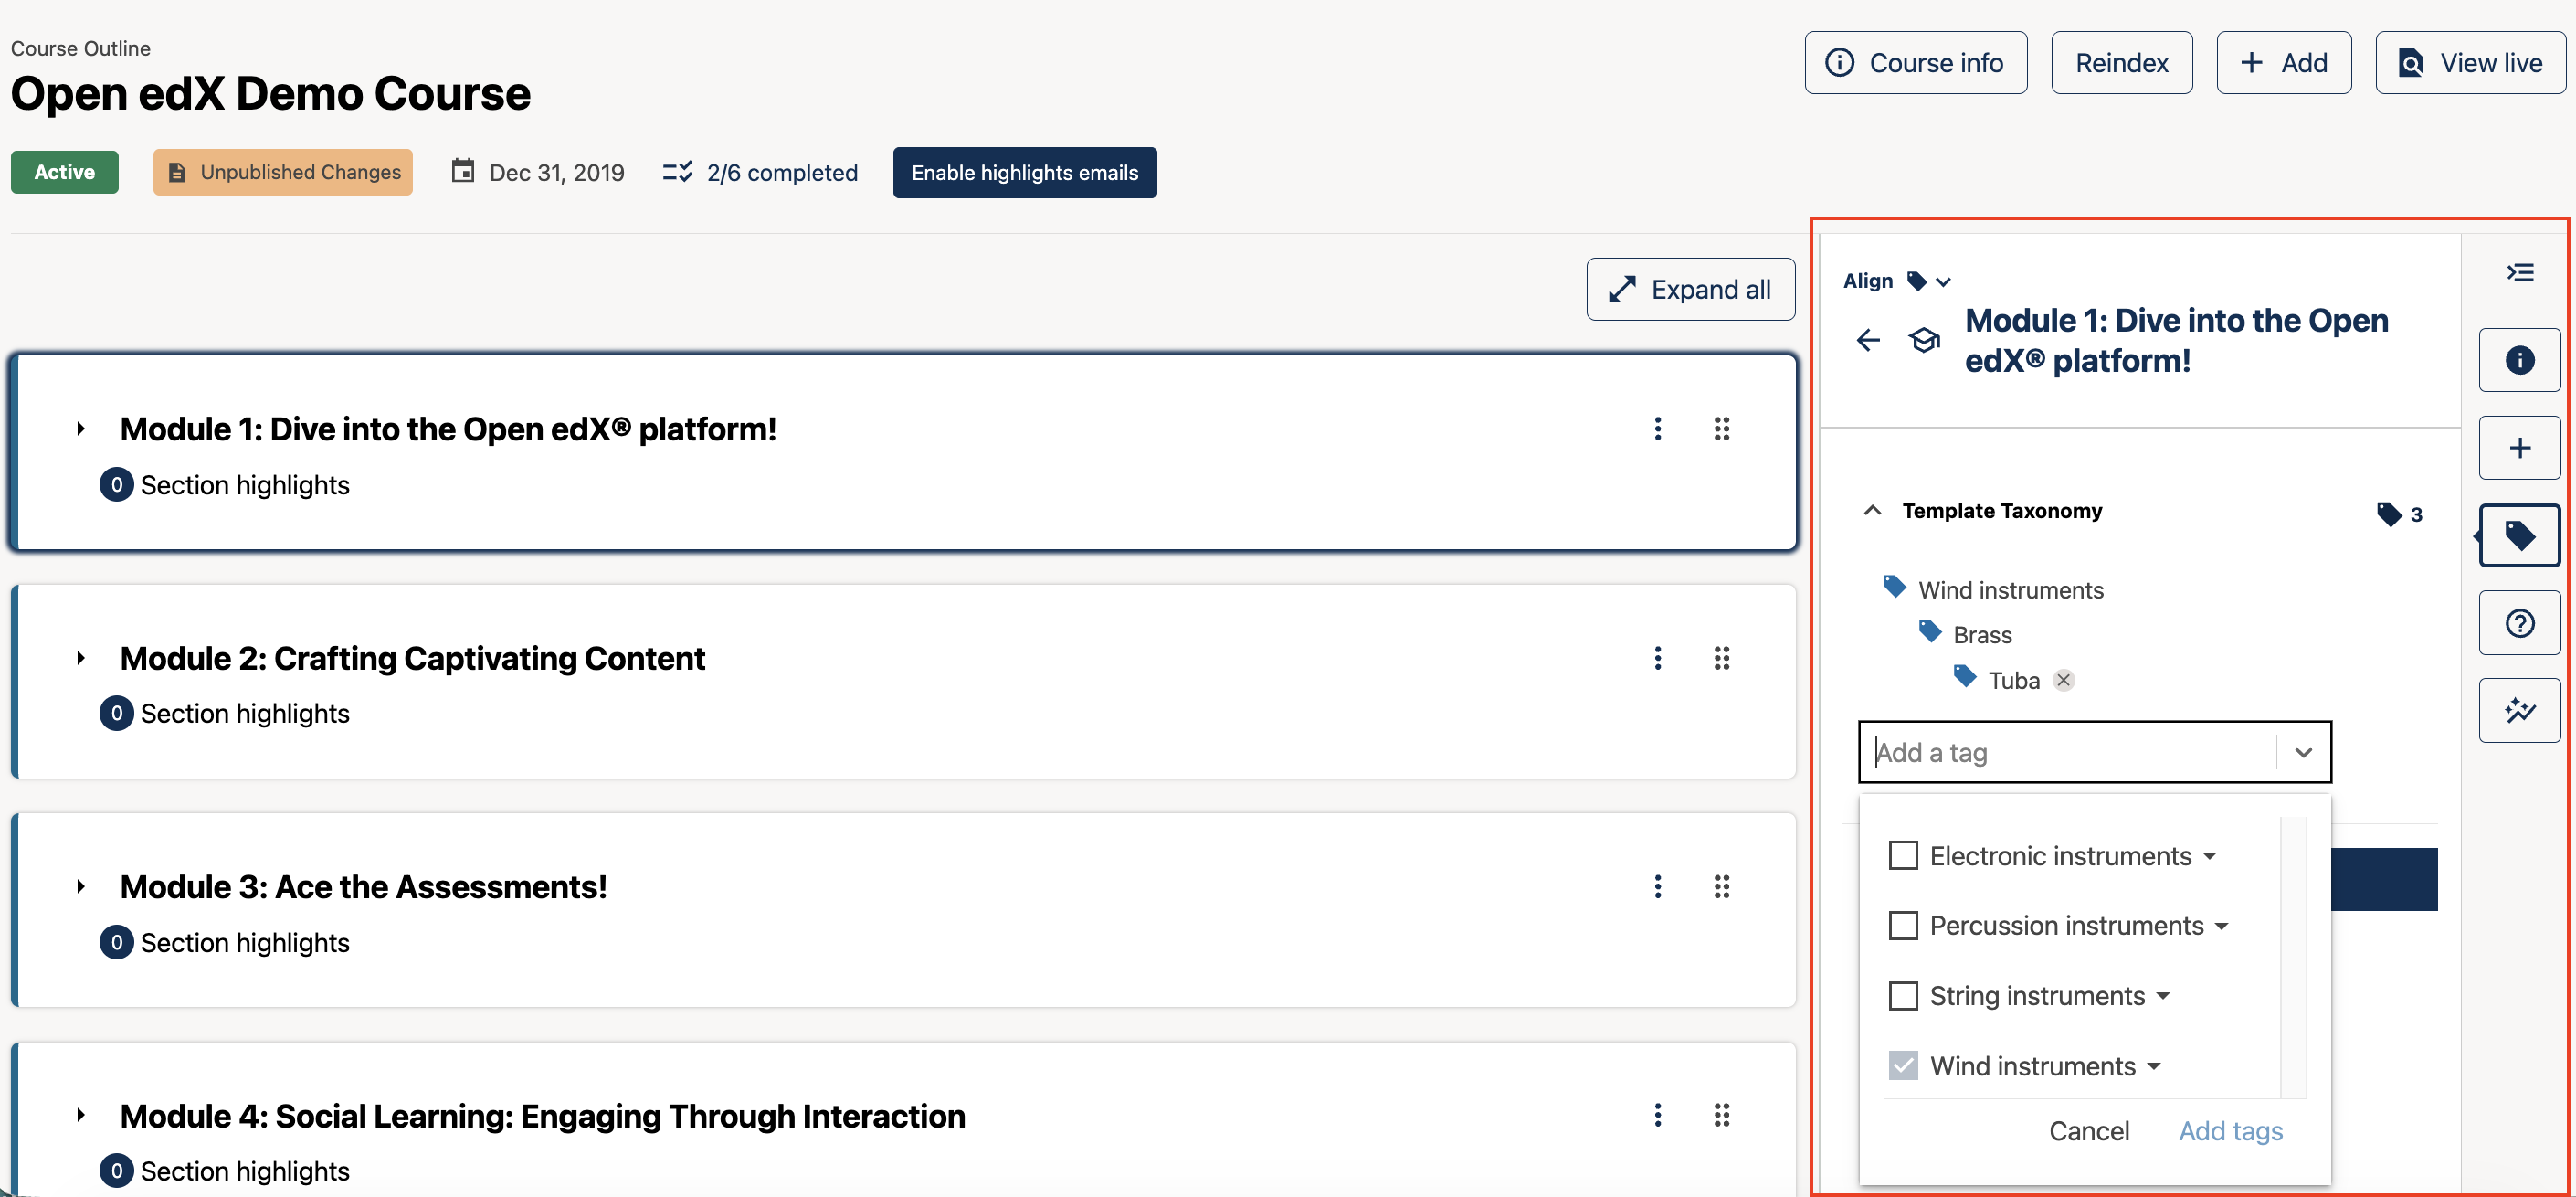The image size is (2576, 1197).
Task: Grab Module 1 drag handle icon
Action: [x=1721, y=429]
